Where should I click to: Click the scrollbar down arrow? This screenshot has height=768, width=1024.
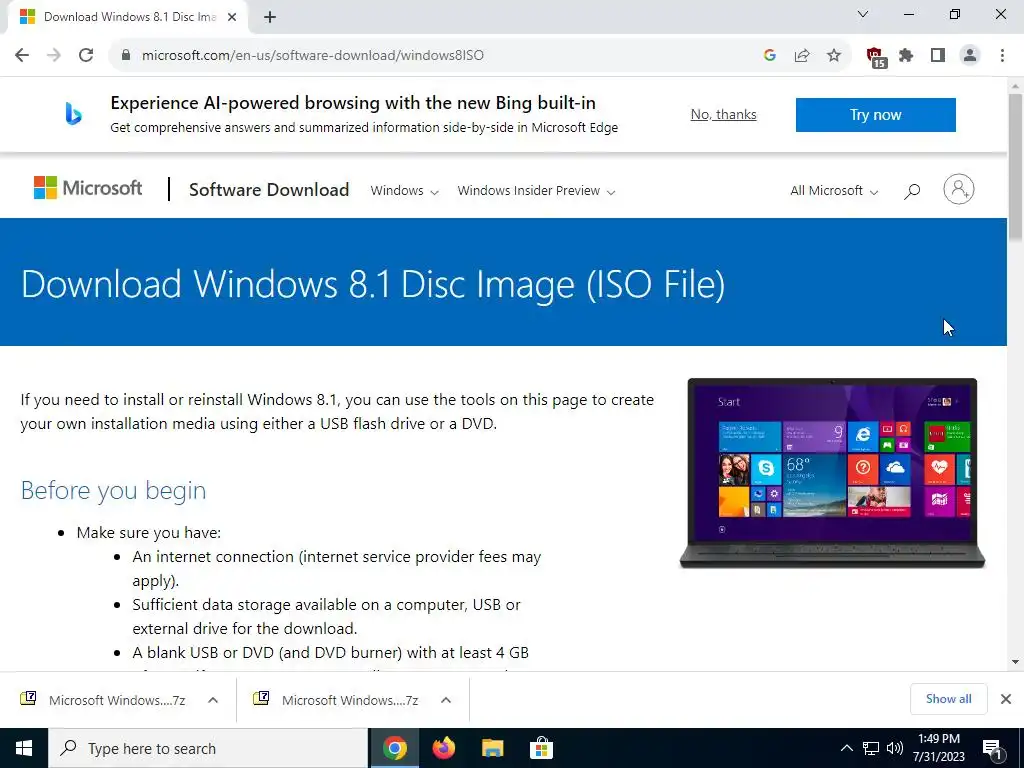1016,662
